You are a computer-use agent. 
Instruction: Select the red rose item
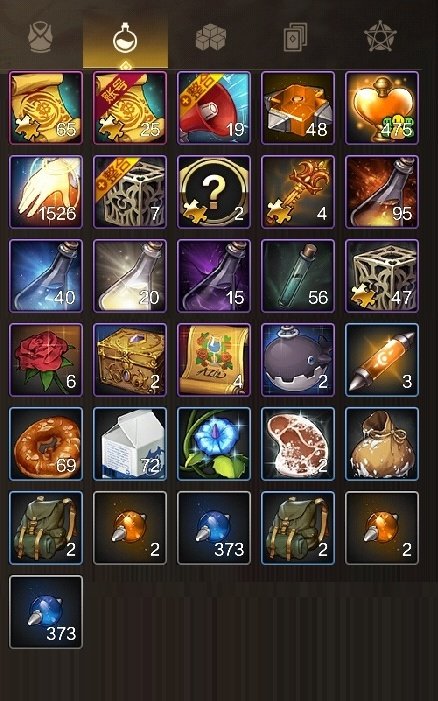coord(46,360)
